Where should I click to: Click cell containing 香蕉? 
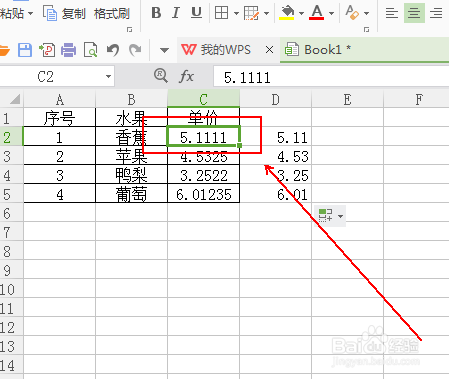point(131,137)
